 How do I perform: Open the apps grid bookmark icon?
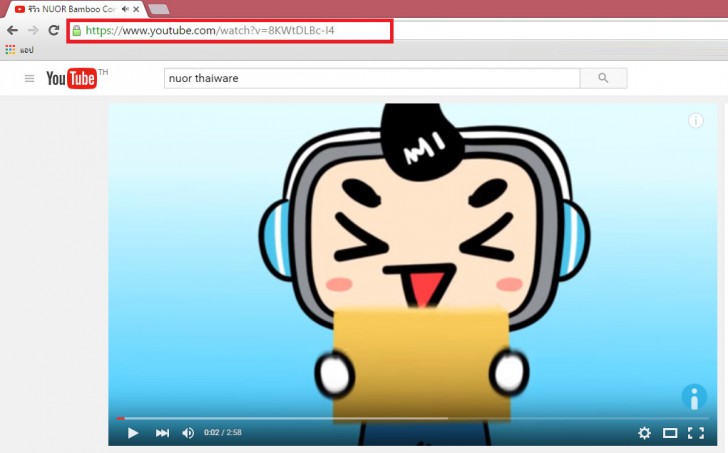tap(10, 50)
